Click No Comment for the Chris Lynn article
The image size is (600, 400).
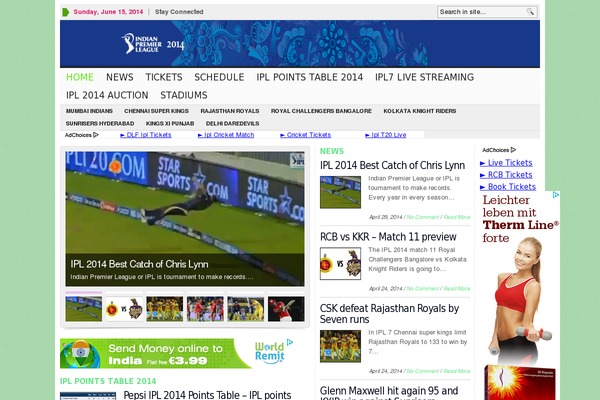click(422, 217)
